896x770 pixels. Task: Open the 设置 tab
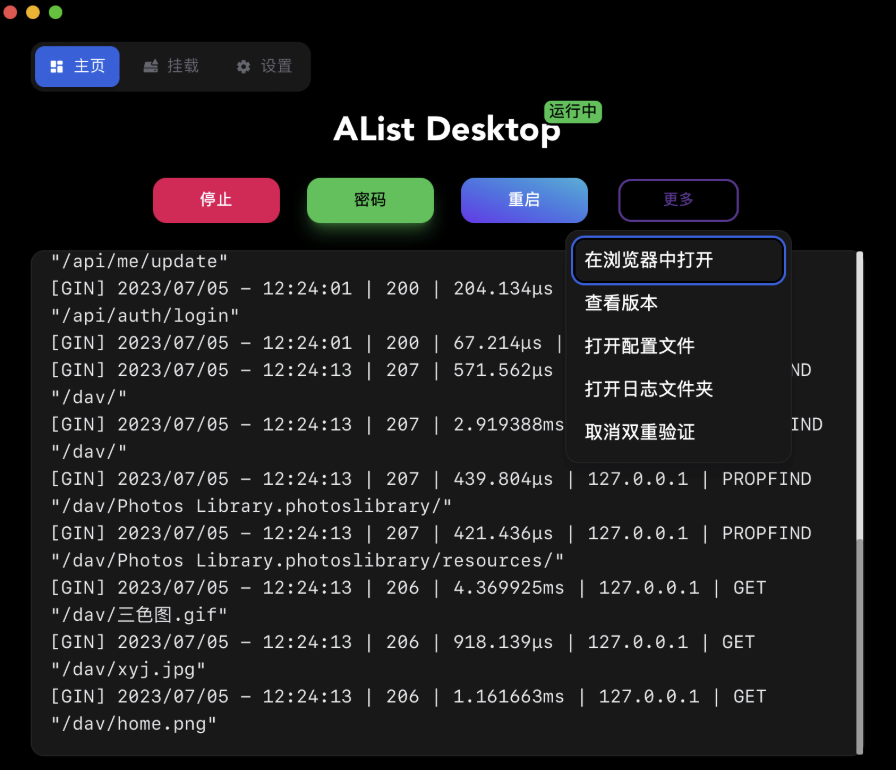(x=264, y=66)
